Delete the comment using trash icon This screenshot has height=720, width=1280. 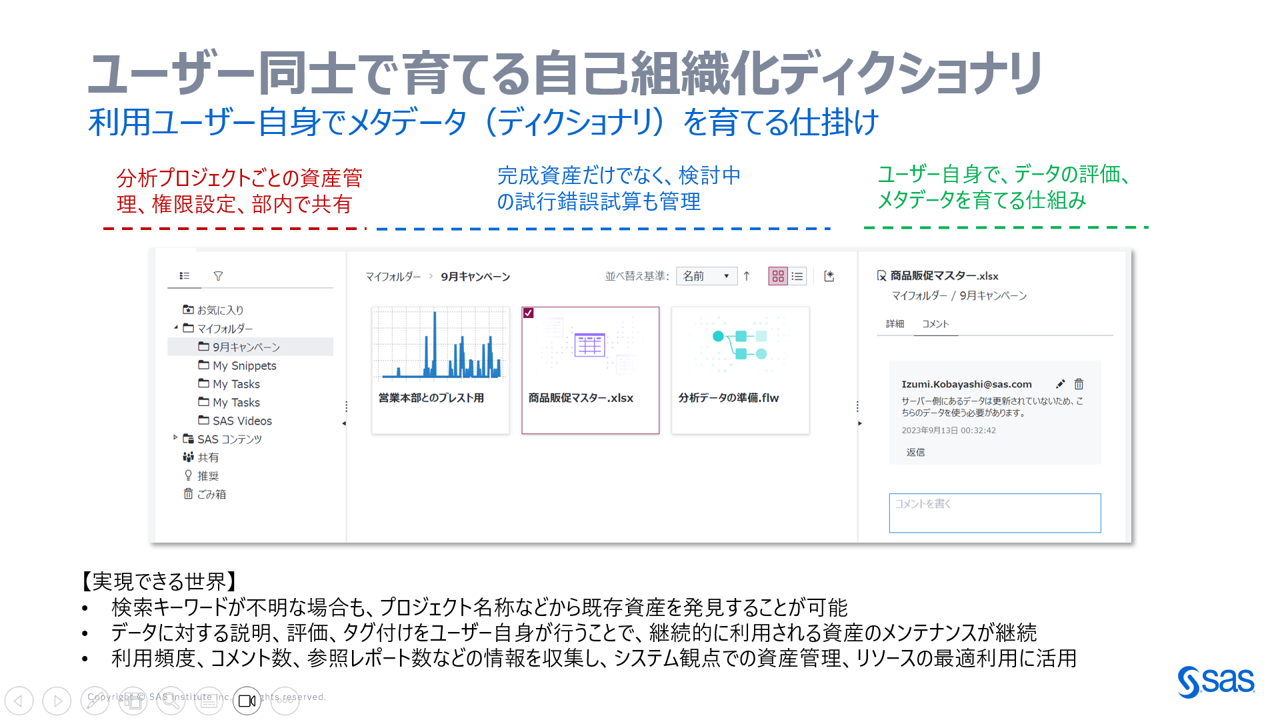point(1079,384)
